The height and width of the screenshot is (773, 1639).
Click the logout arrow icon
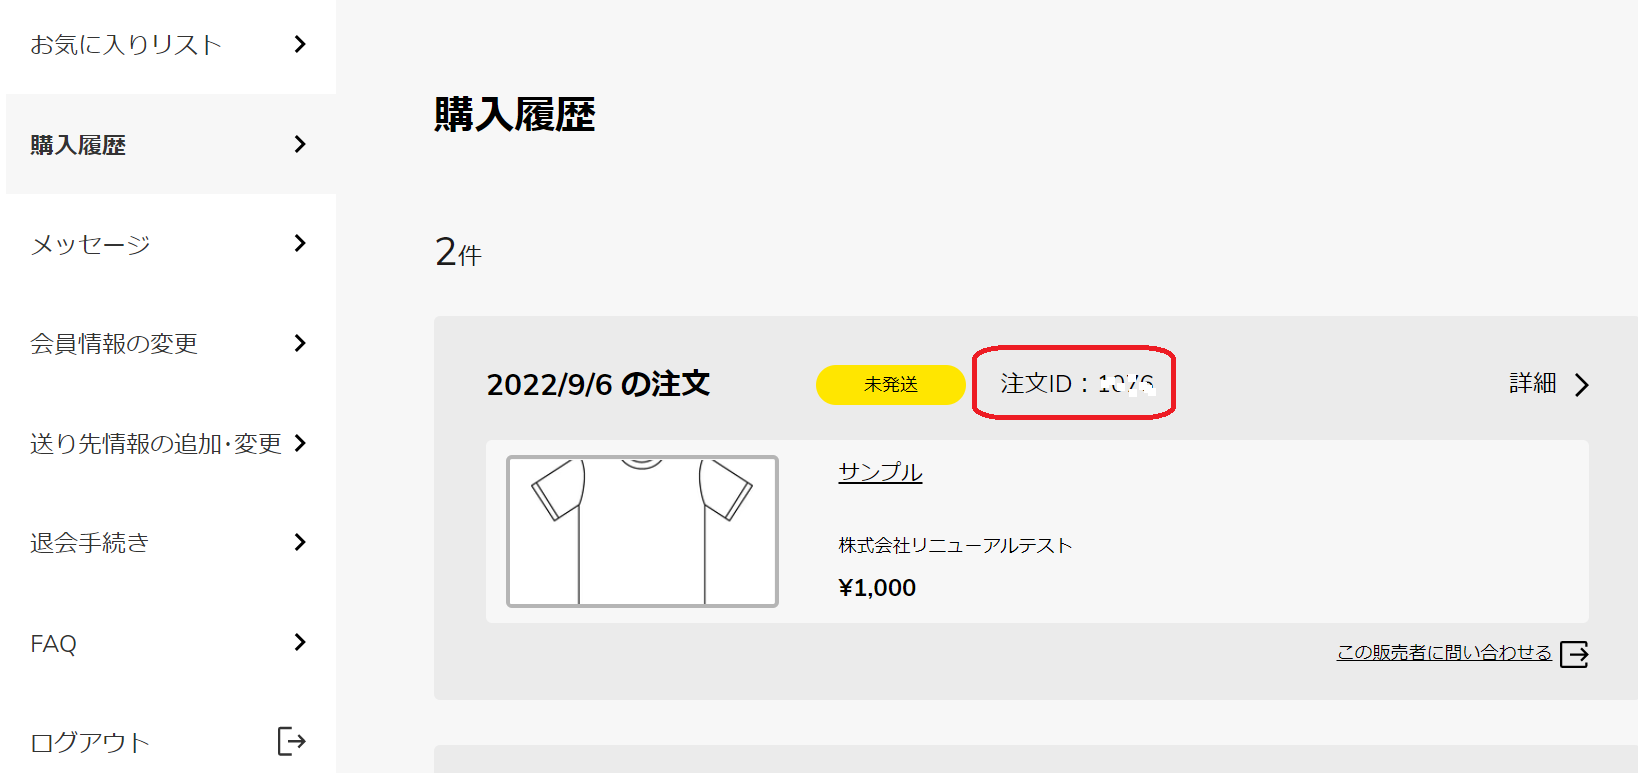(x=291, y=742)
